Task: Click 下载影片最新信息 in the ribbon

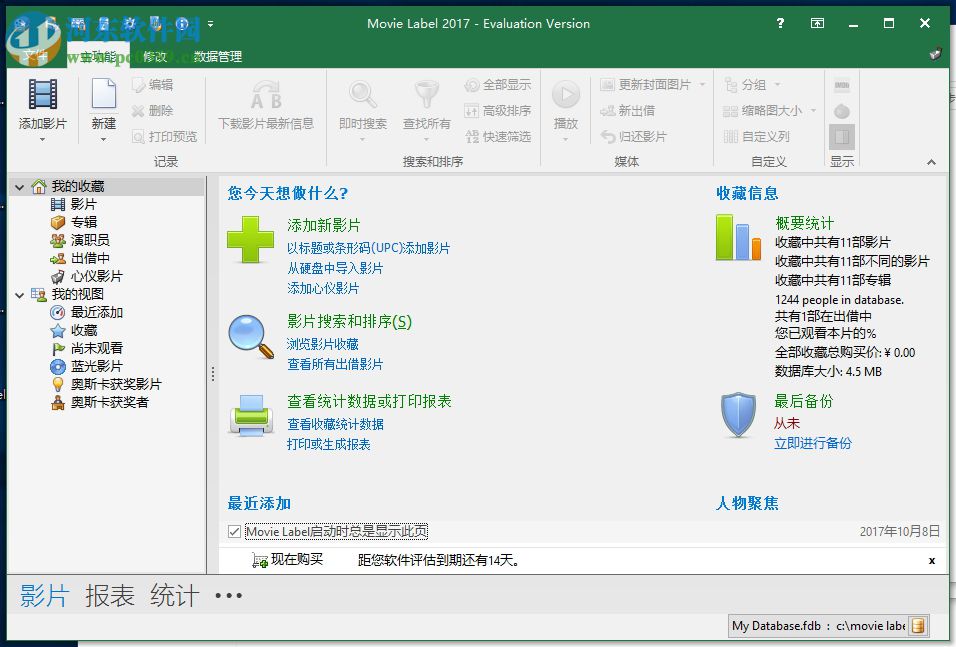Action: [x=266, y=105]
